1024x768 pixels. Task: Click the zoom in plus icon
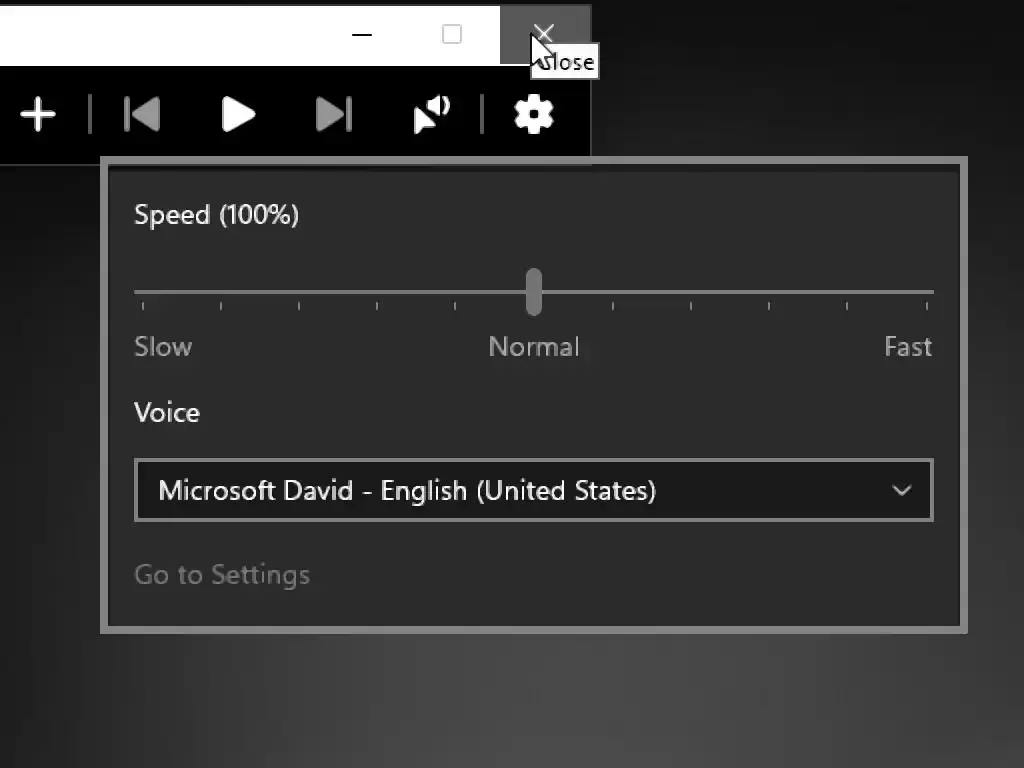[38, 115]
